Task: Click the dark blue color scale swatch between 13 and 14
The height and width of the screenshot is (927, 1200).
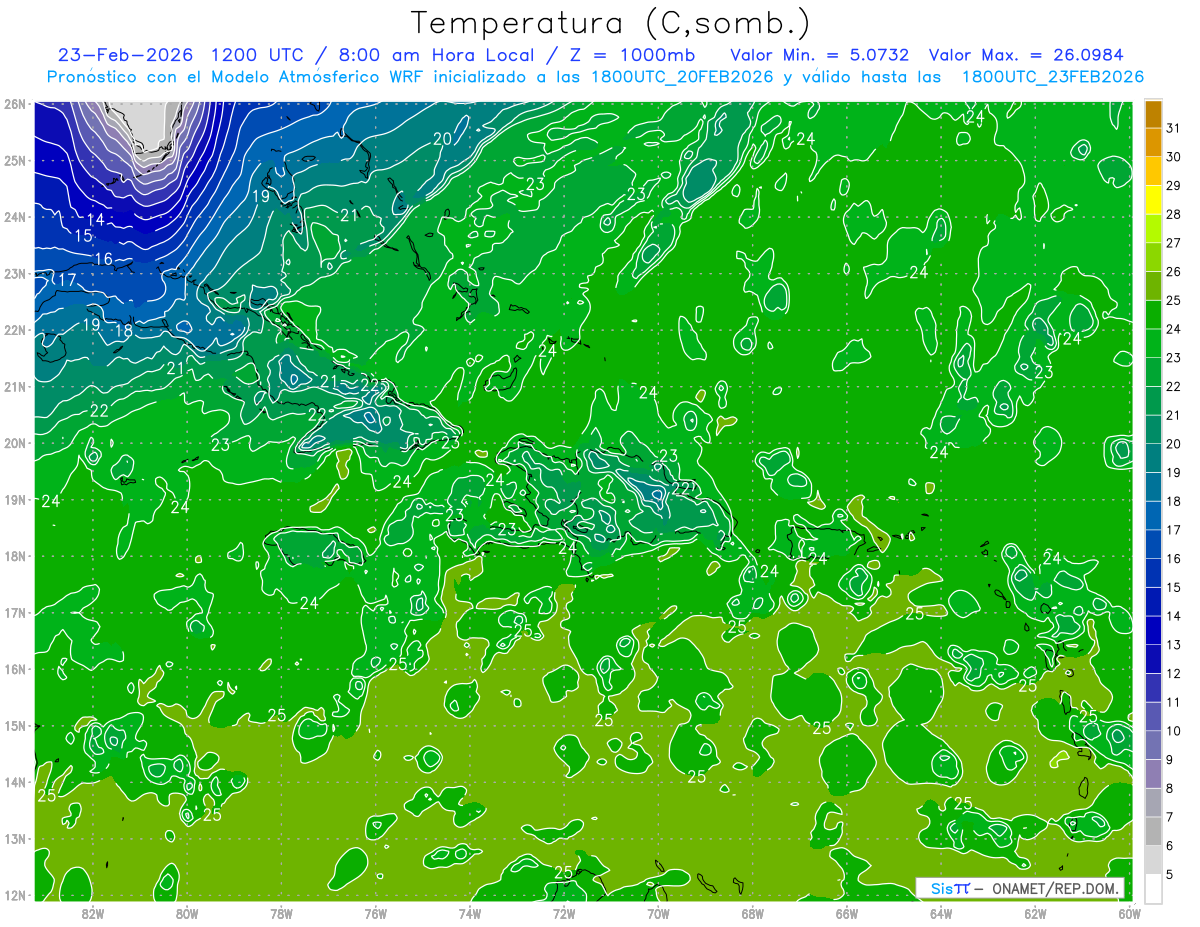Action: click(1153, 630)
